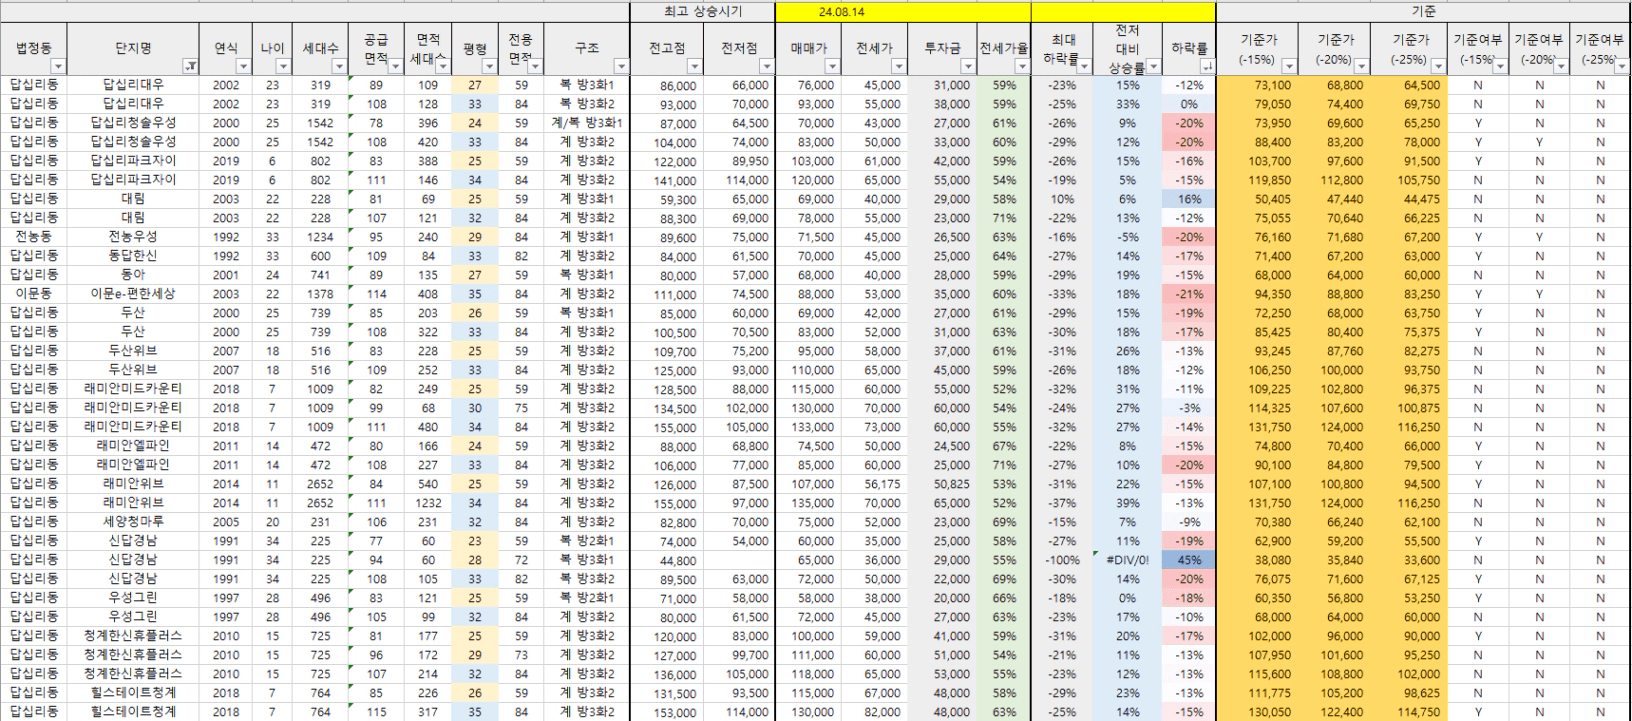The width and height of the screenshot is (1632, 721).
Task: Select the 1234 세대수 cell
Action: click(x=320, y=237)
